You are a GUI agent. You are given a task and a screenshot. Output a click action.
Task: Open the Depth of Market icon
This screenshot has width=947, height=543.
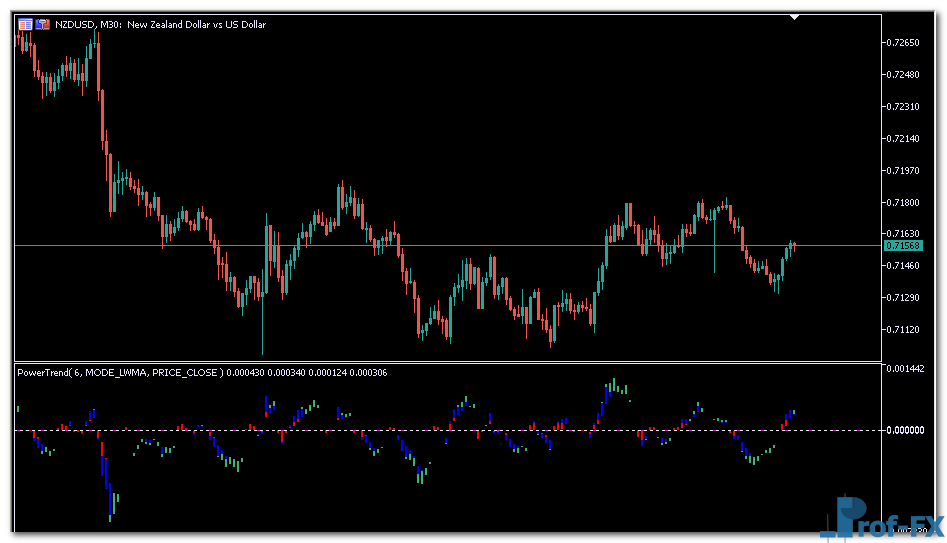click(43, 24)
